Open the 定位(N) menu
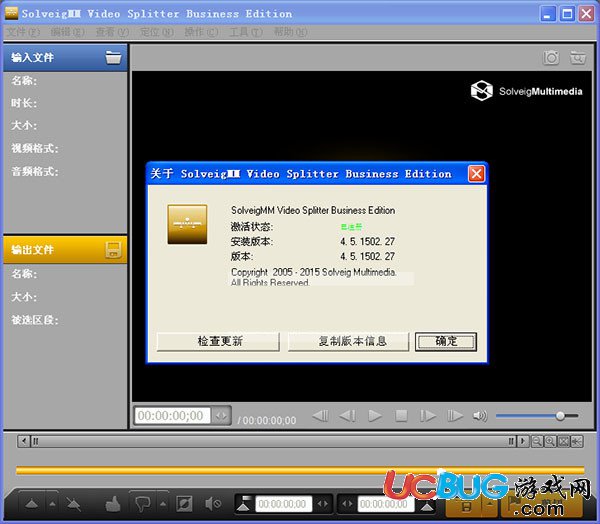 click(157, 32)
